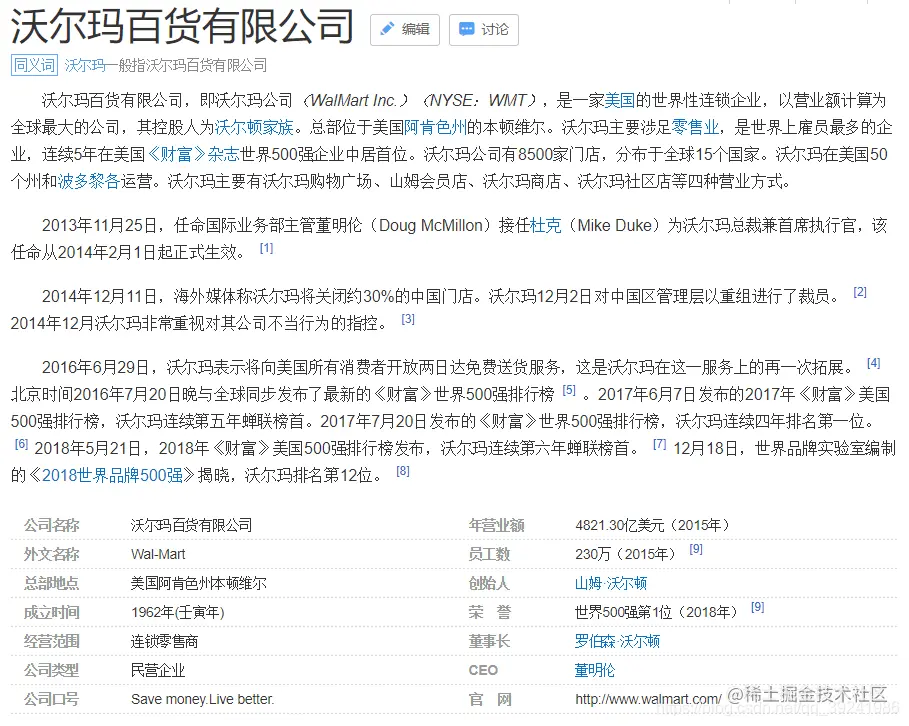
Task: Click reference footnote [8]
Action: [x=403, y=471]
